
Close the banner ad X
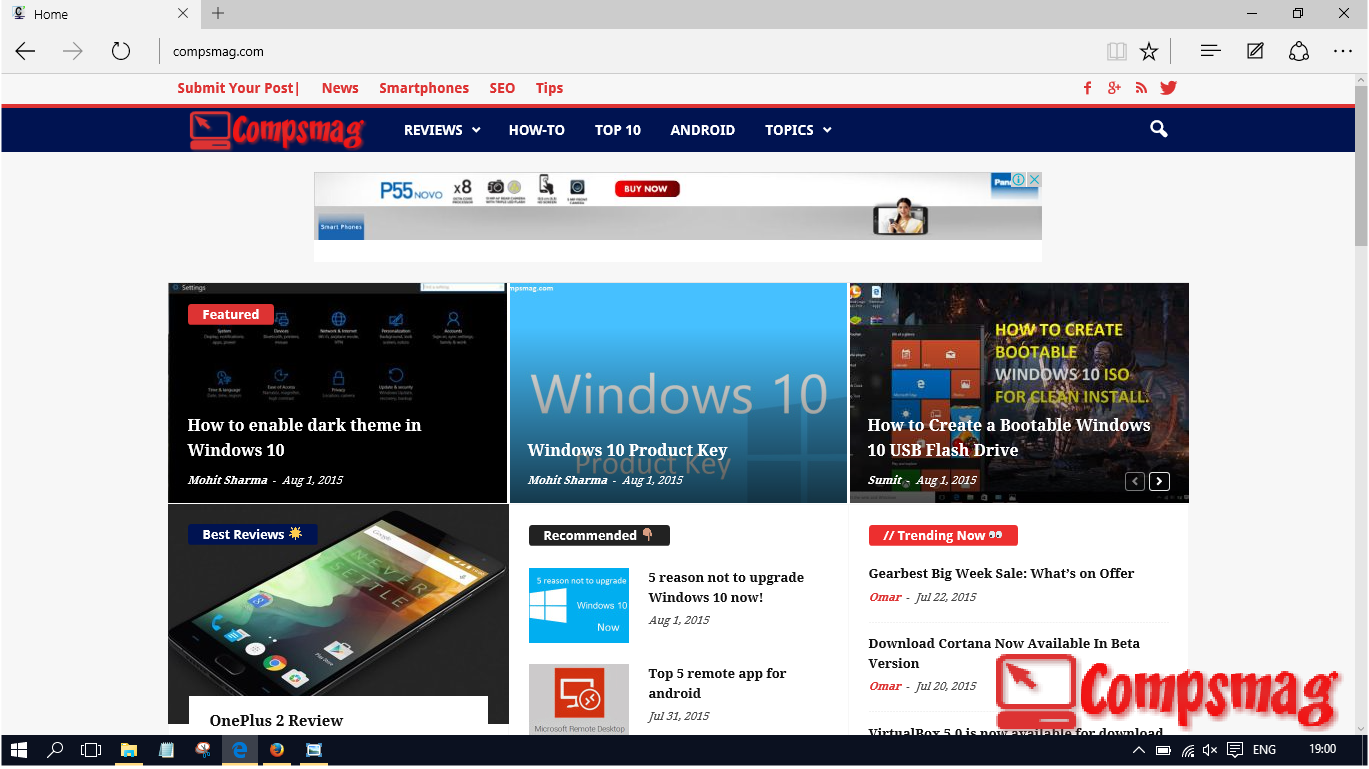click(x=1034, y=180)
